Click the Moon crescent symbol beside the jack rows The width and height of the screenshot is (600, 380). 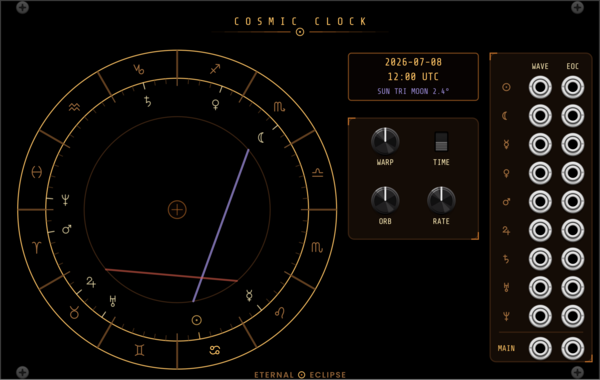point(505,116)
